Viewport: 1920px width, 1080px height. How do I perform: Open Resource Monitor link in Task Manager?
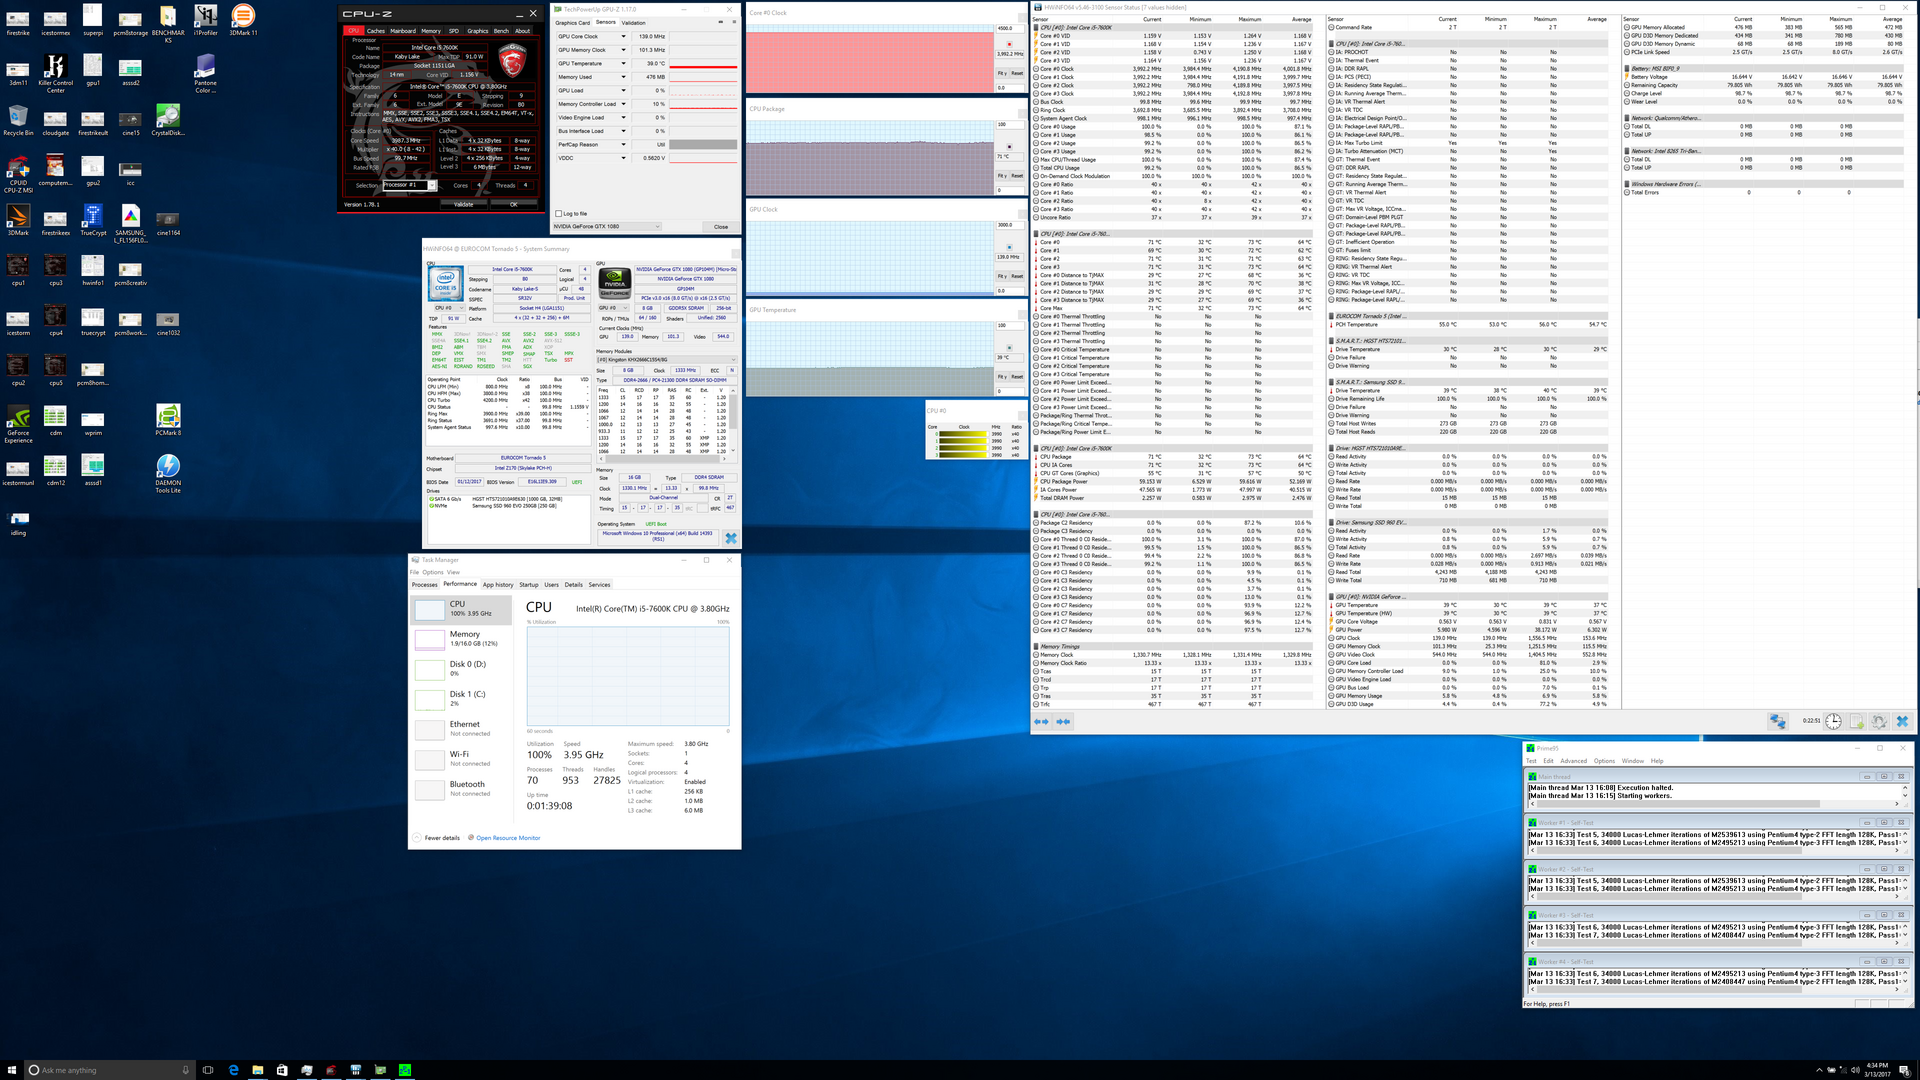(x=508, y=838)
